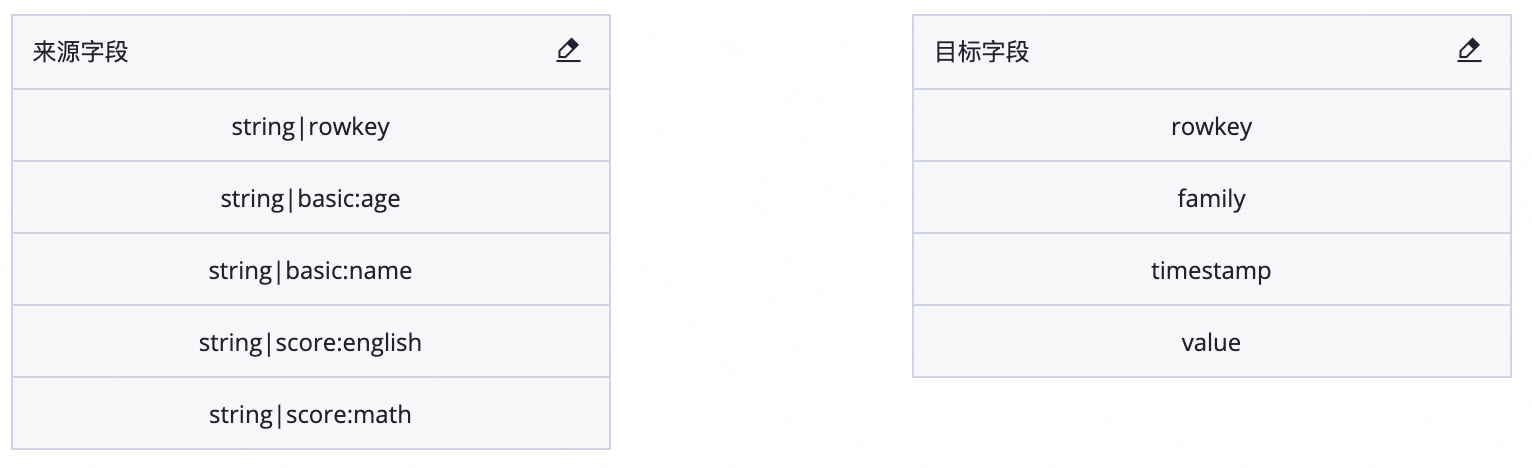Select the target field rowkey
Viewport: 1532px width, 468px height.
[x=1211, y=127]
